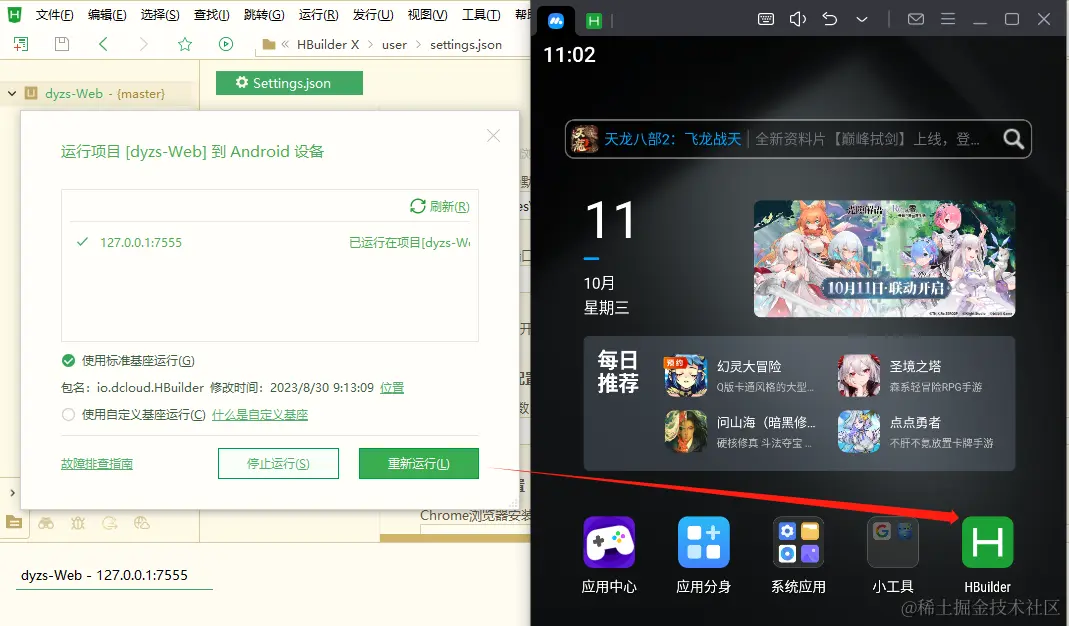
Task: Expand the side panel chevron at left
Action: [12, 492]
